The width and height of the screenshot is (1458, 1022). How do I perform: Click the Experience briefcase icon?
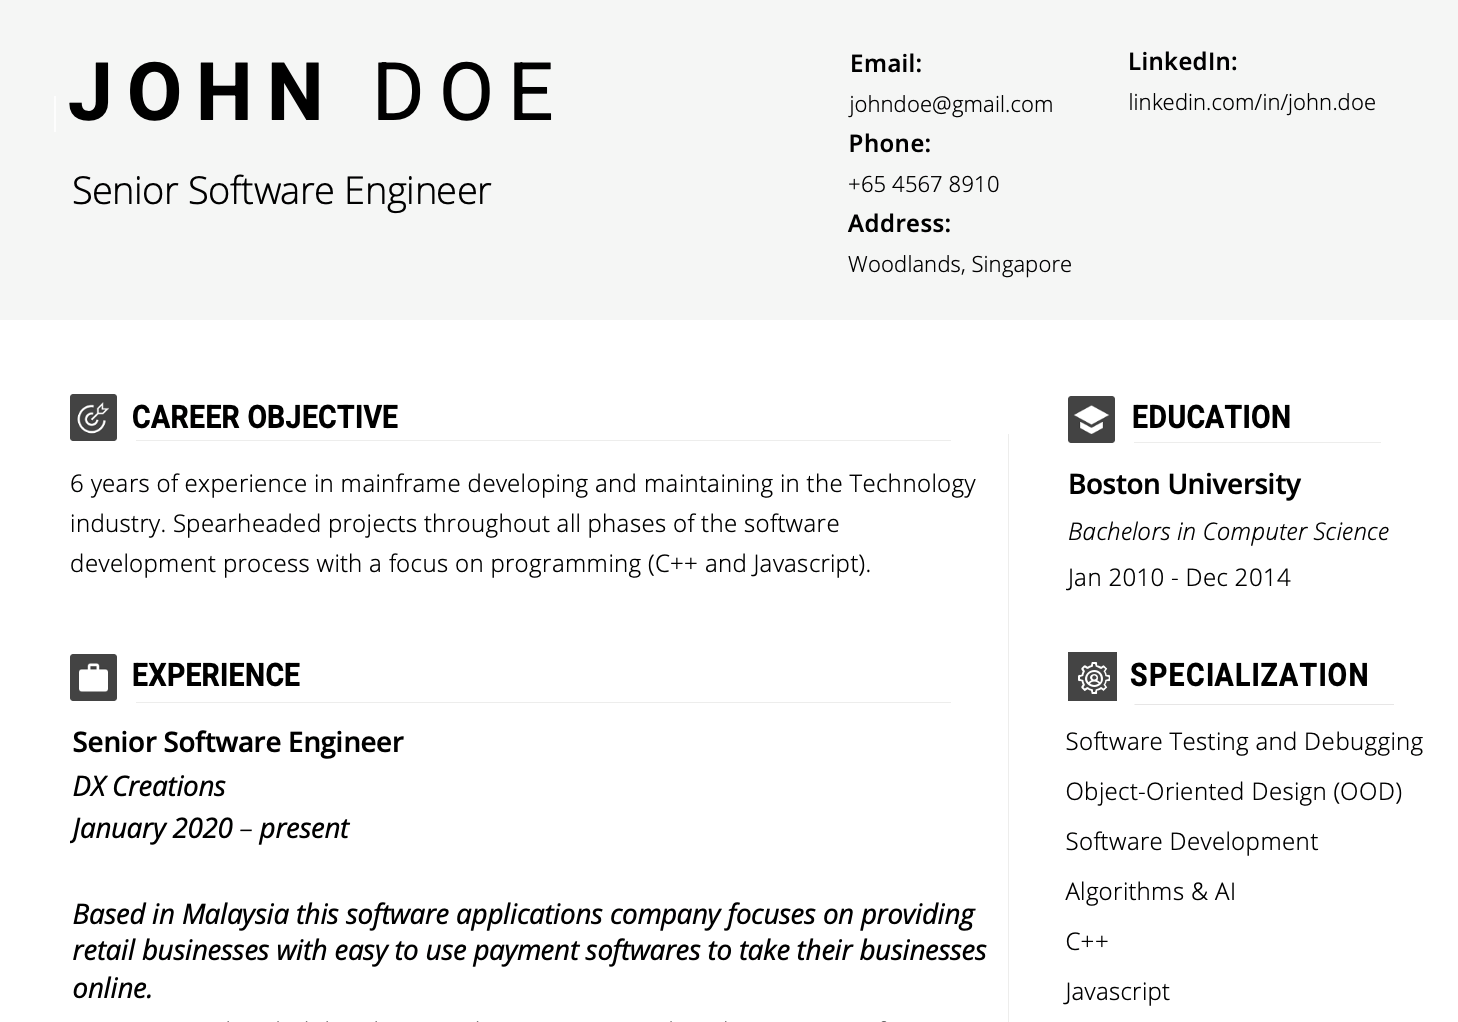click(x=93, y=678)
